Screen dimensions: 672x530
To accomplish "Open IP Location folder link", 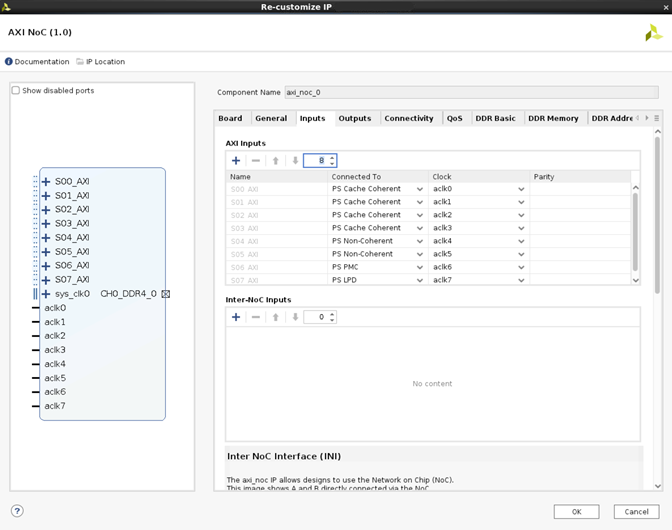I will point(101,62).
